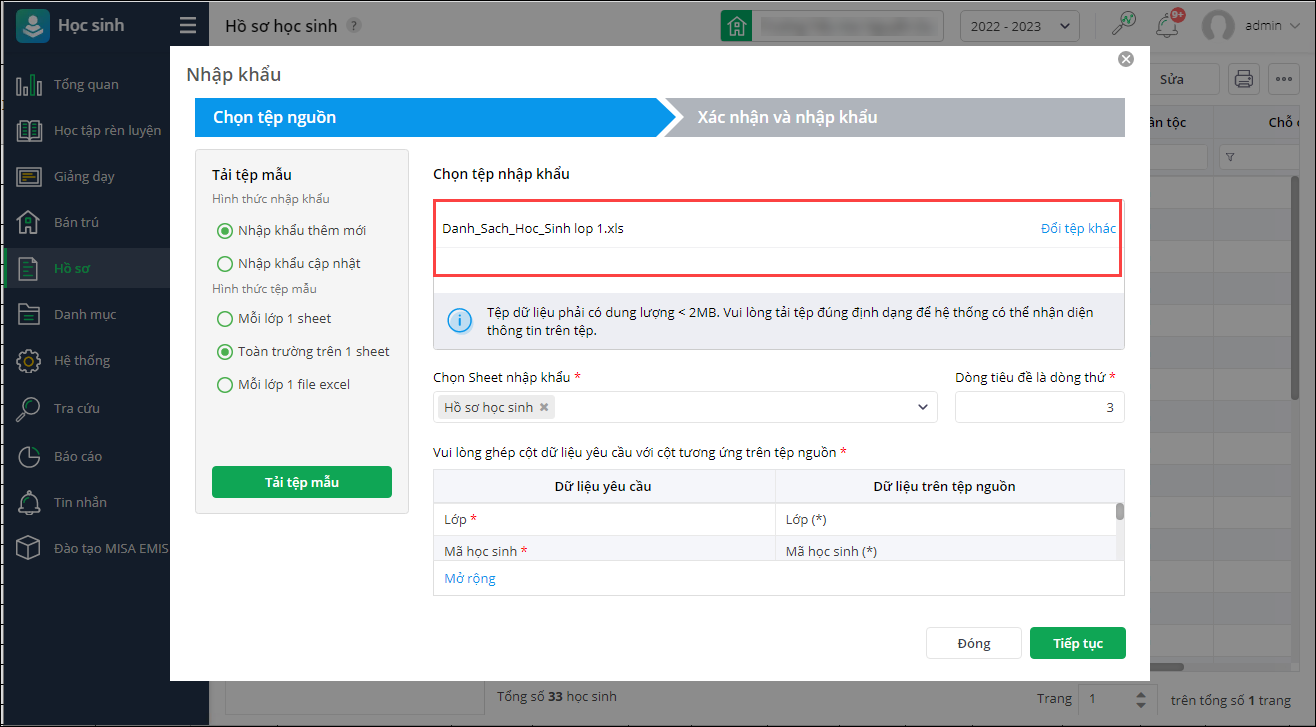
Task: Select Mỗi lớp 1 file excel option
Action: point(225,385)
